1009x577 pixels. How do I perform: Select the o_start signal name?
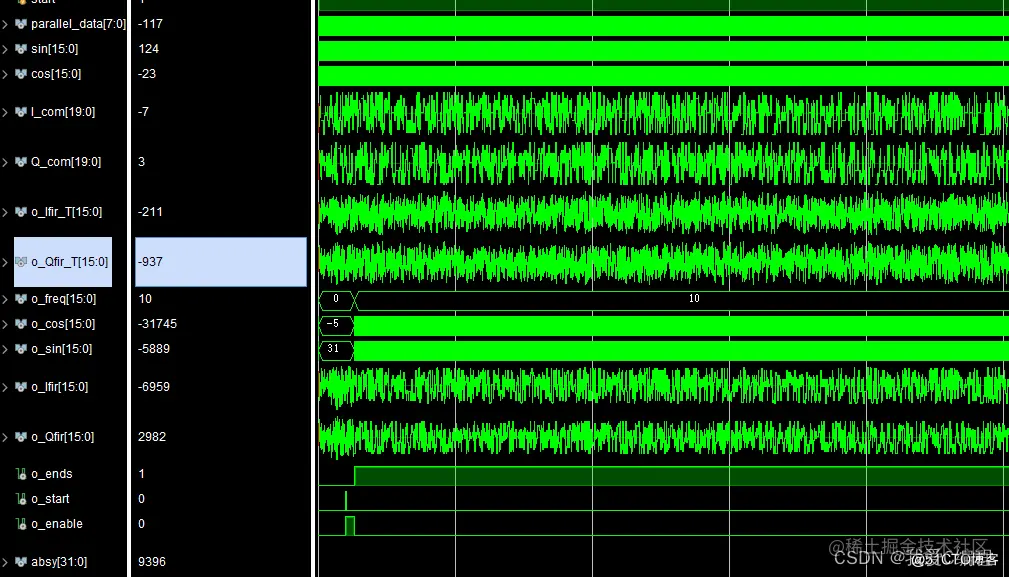point(50,499)
